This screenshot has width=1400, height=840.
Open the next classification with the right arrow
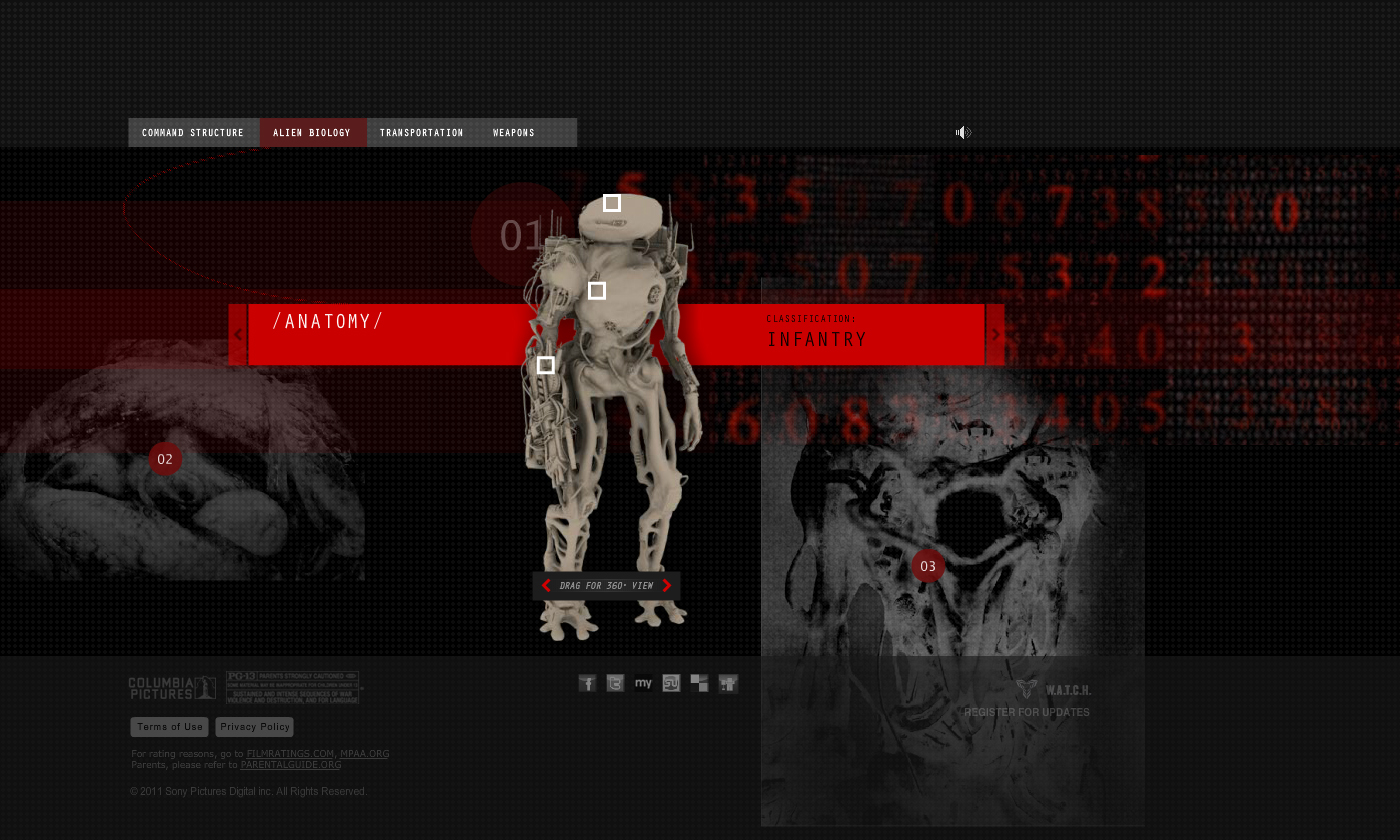coord(995,334)
